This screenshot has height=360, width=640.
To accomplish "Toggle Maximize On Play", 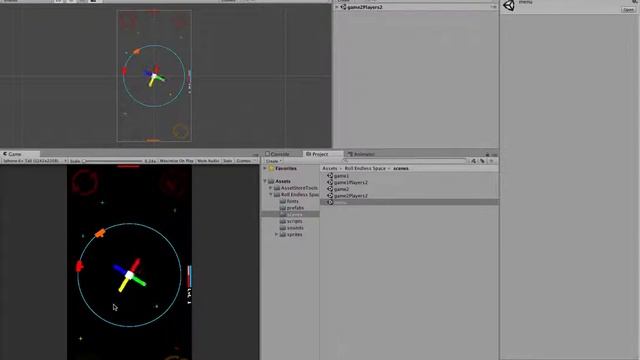I will tap(176, 161).
